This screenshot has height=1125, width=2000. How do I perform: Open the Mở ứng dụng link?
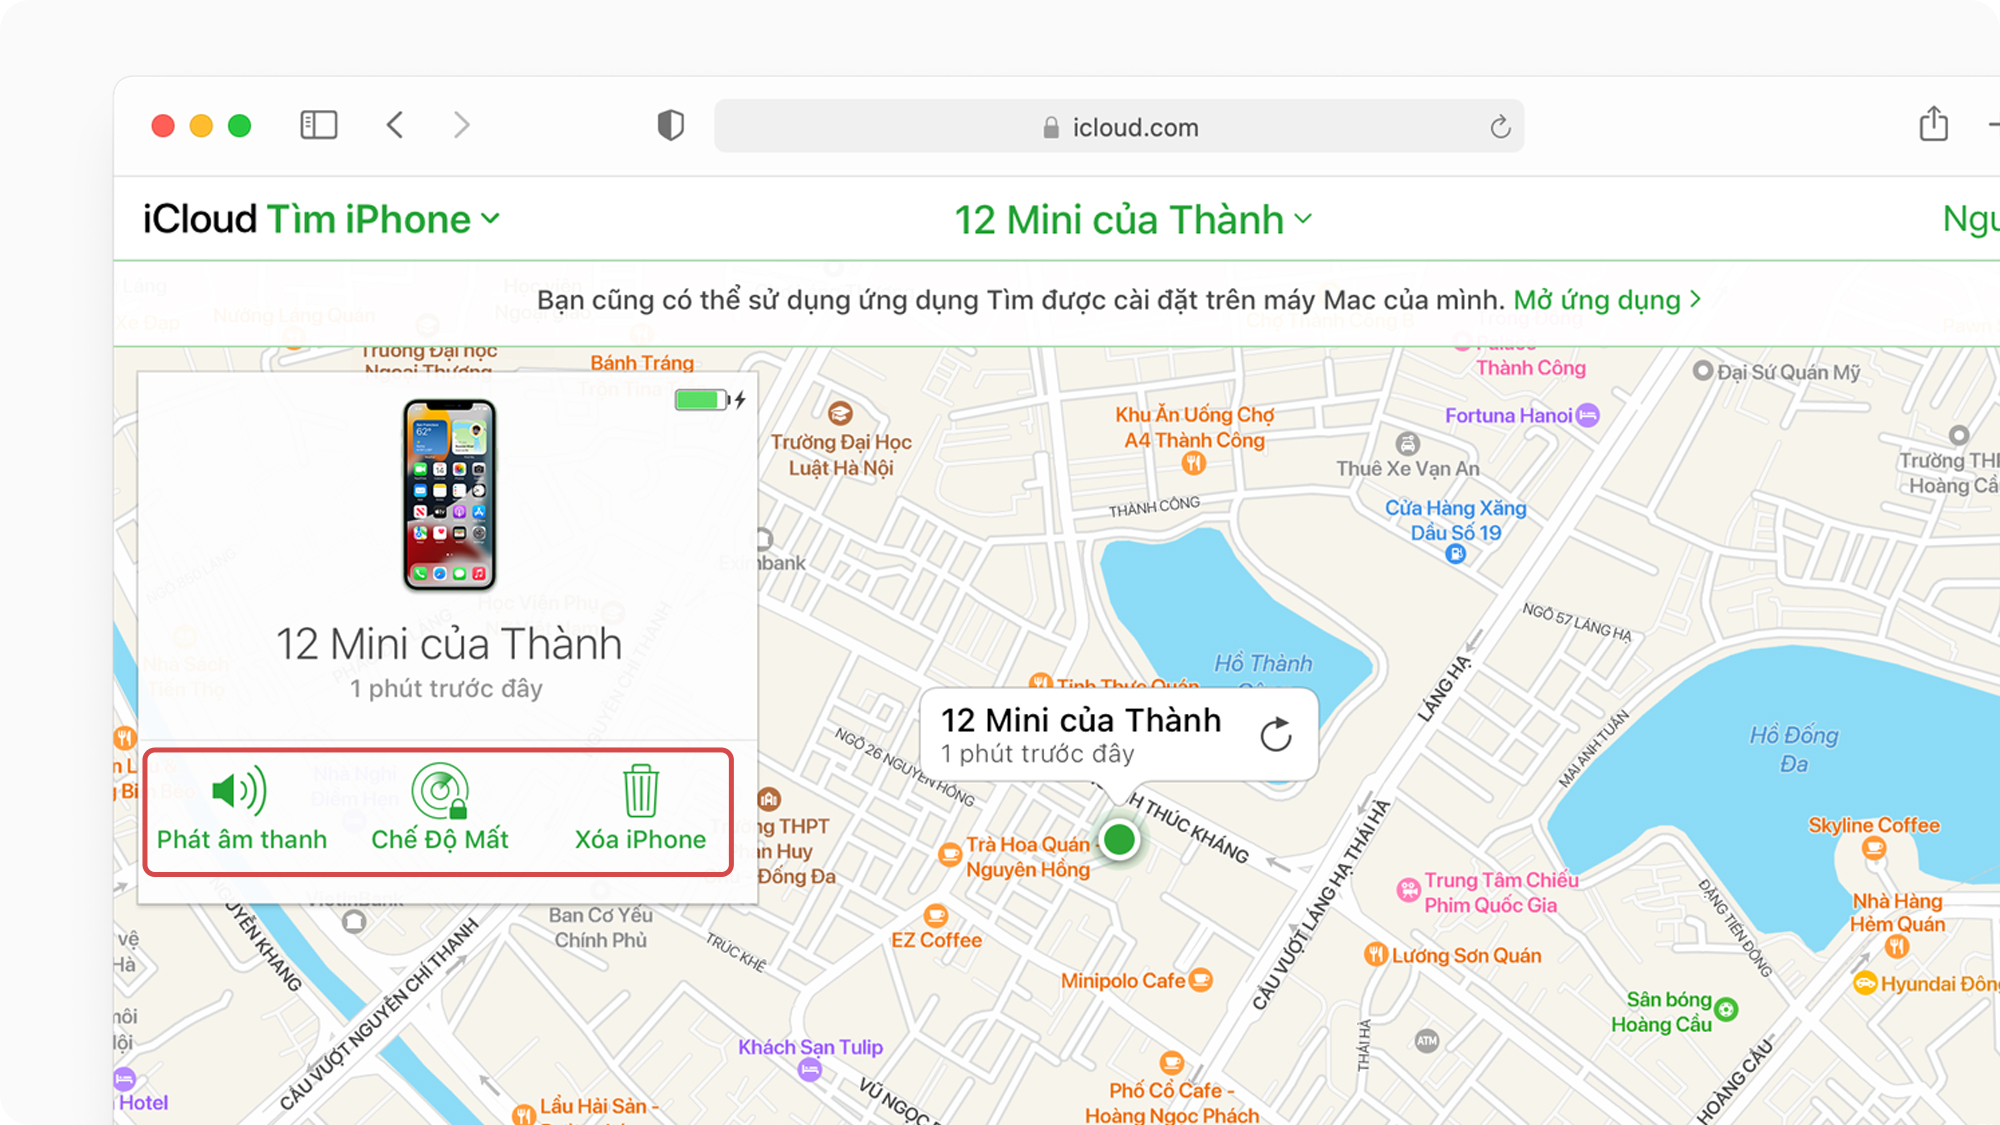tap(1606, 299)
